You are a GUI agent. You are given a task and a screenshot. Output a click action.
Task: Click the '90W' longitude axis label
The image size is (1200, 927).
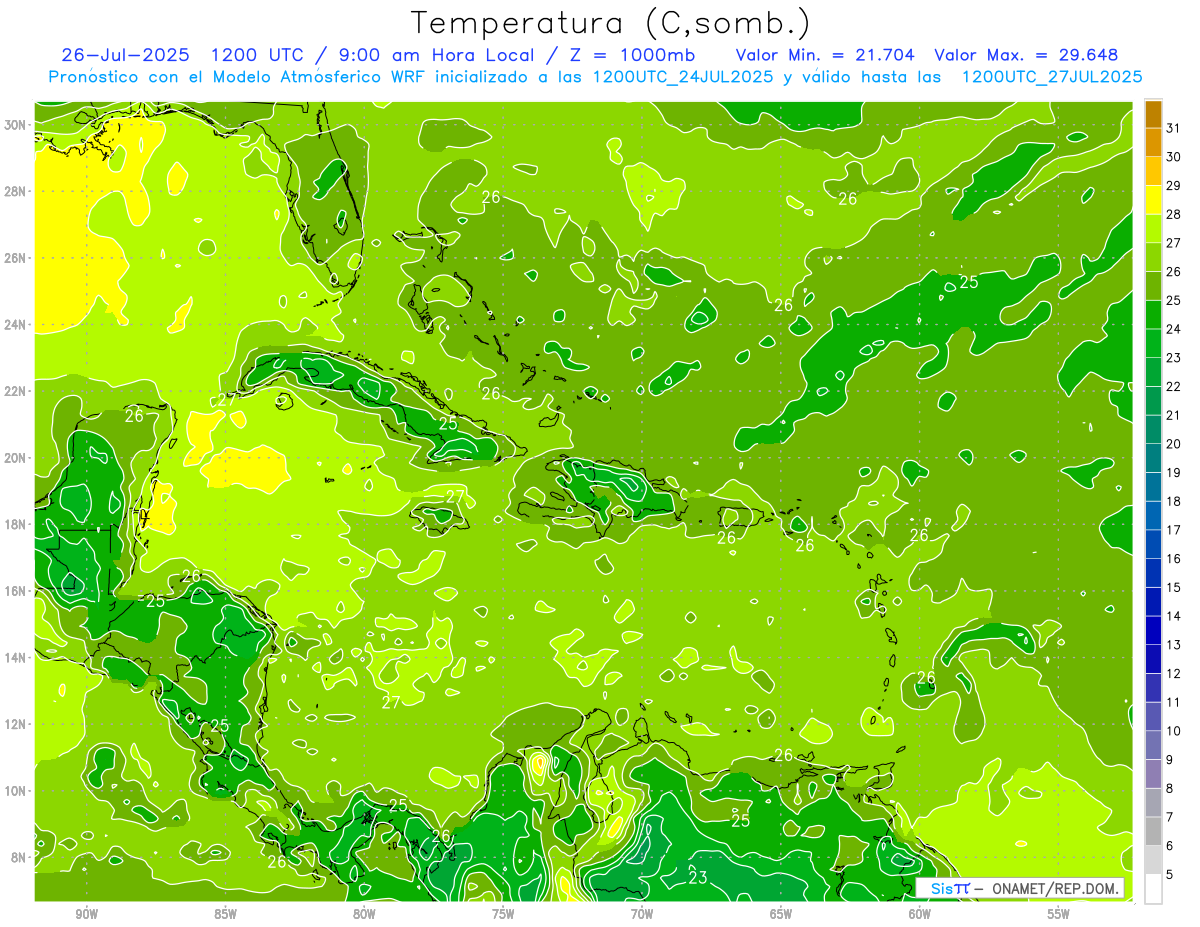point(86,913)
